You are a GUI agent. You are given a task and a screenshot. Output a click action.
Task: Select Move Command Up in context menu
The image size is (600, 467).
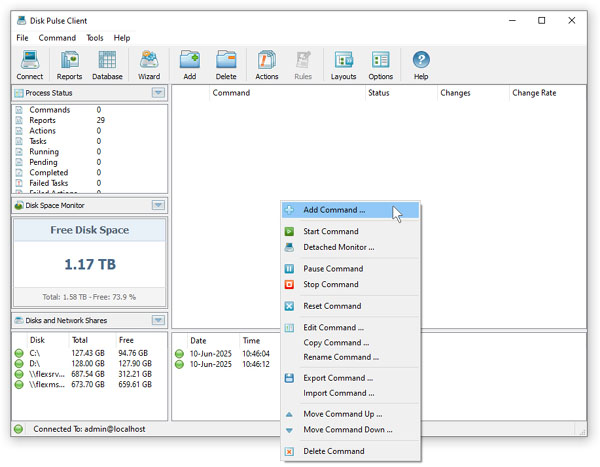(350, 414)
